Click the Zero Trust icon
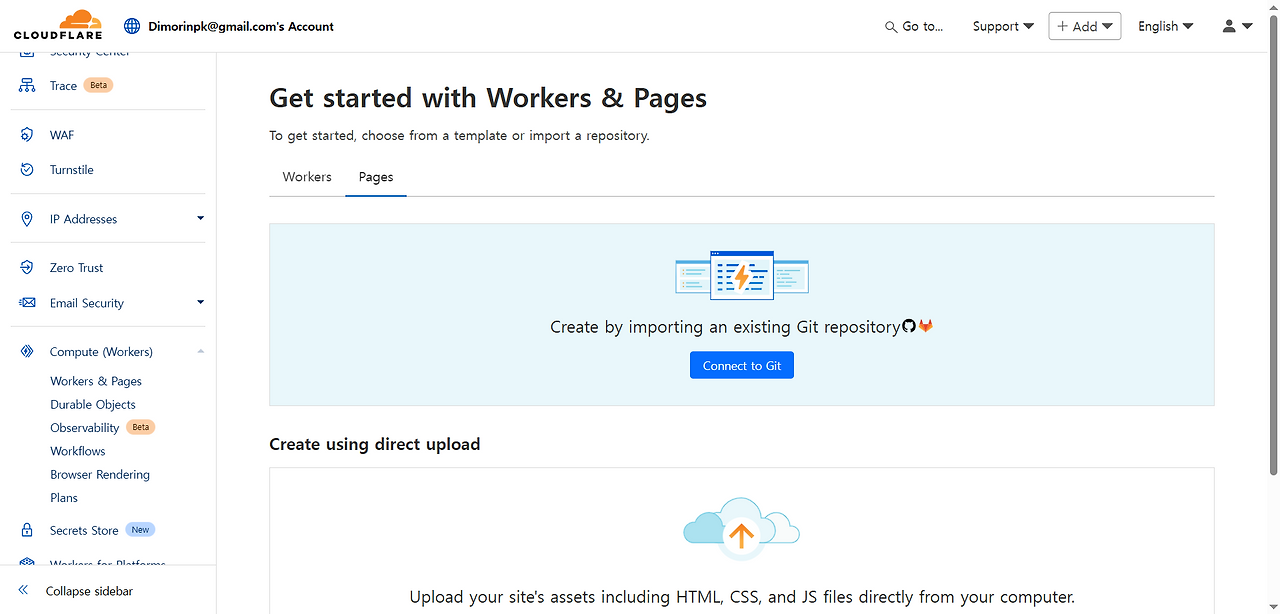 (27, 267)
